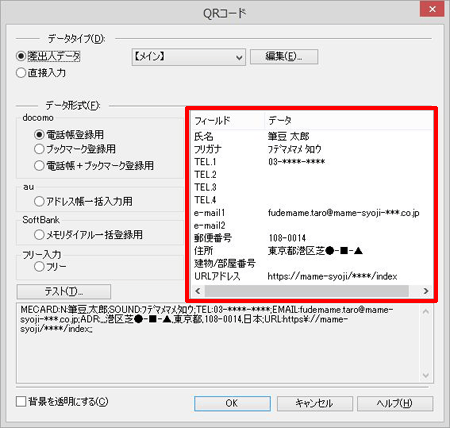Viewport: 470px width, 428px height.
Task: Click the キャンセル button
Action: tap(314, 403)
